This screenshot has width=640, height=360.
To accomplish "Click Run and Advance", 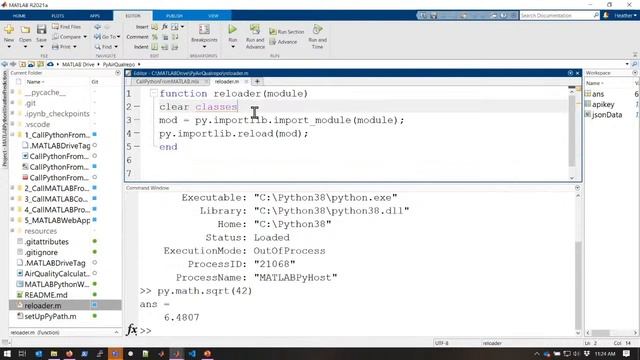I will coord(255,36).
